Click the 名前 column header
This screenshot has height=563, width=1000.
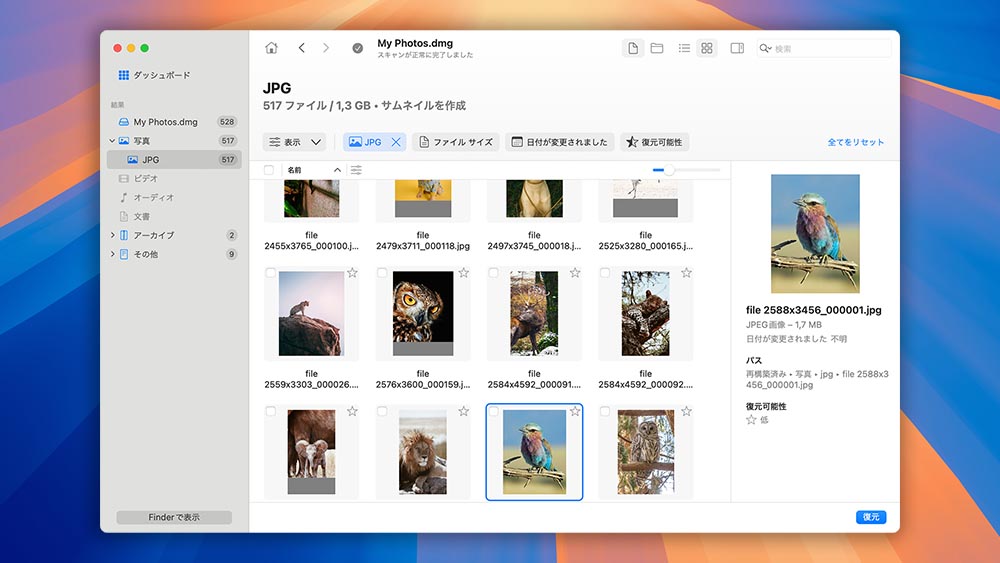pyautogui.click(x=294, y=170)
